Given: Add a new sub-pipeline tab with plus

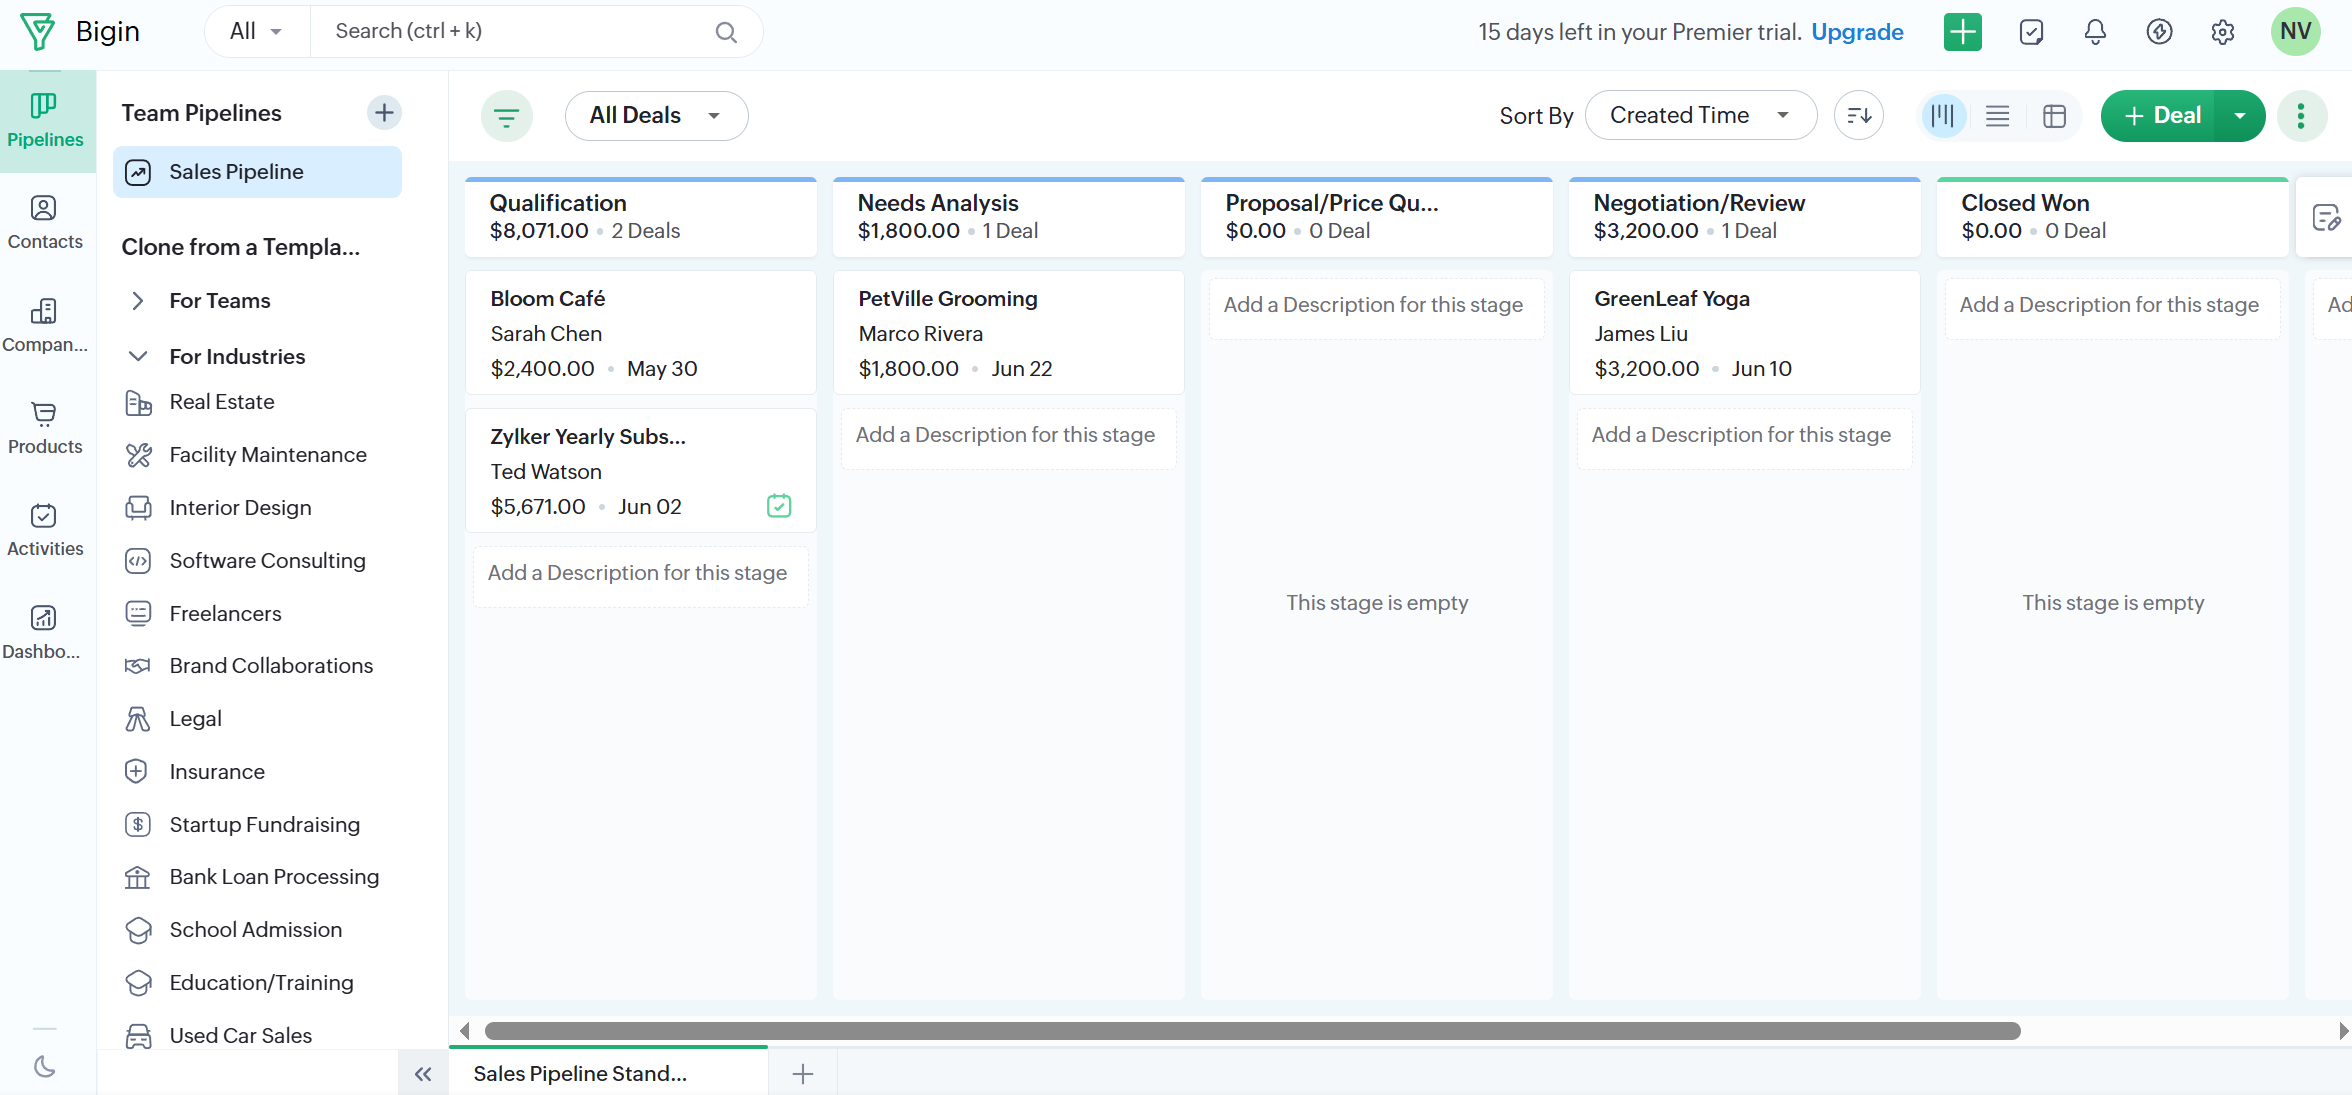Looking at the screenshot, I should (x=802, y=1074).
